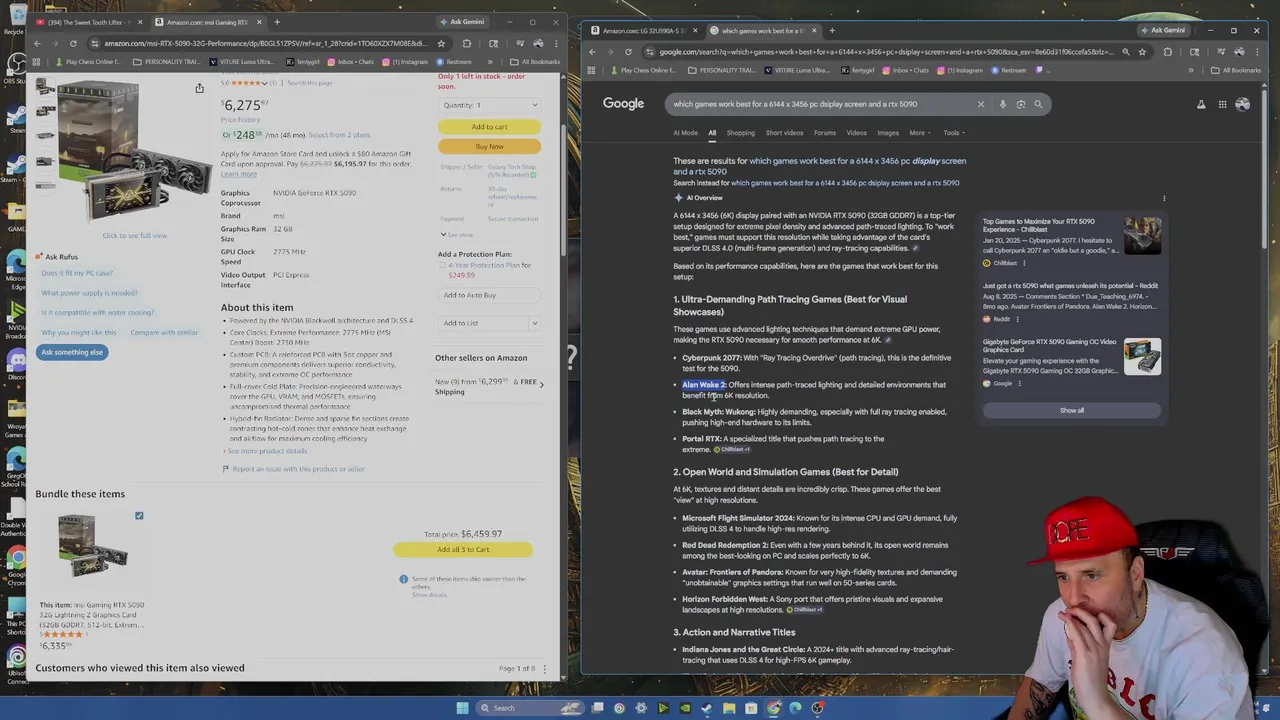This screenshot has width=1280, height=720.
Task: Bookmark the Google search page with star
Action: (1142, 52)
